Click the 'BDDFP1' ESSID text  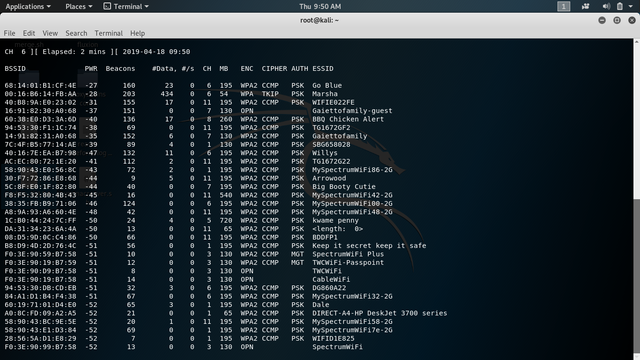325,237
